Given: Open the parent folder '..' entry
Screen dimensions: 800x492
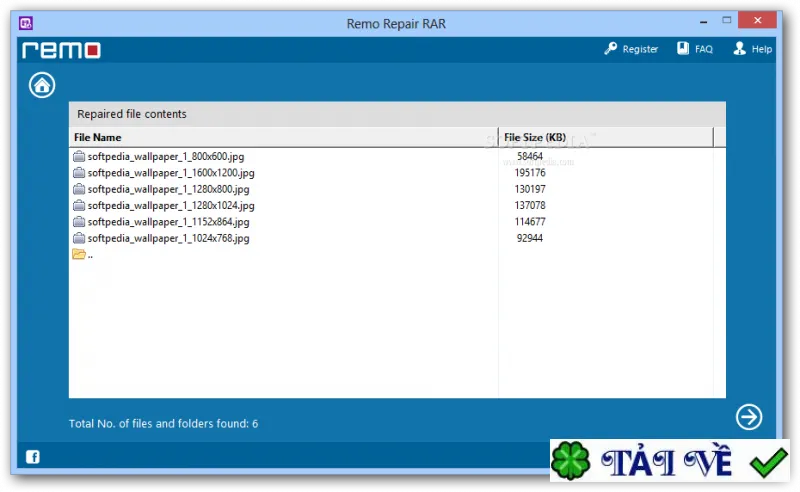Looking at the screenshot, I should pos(83,254).
